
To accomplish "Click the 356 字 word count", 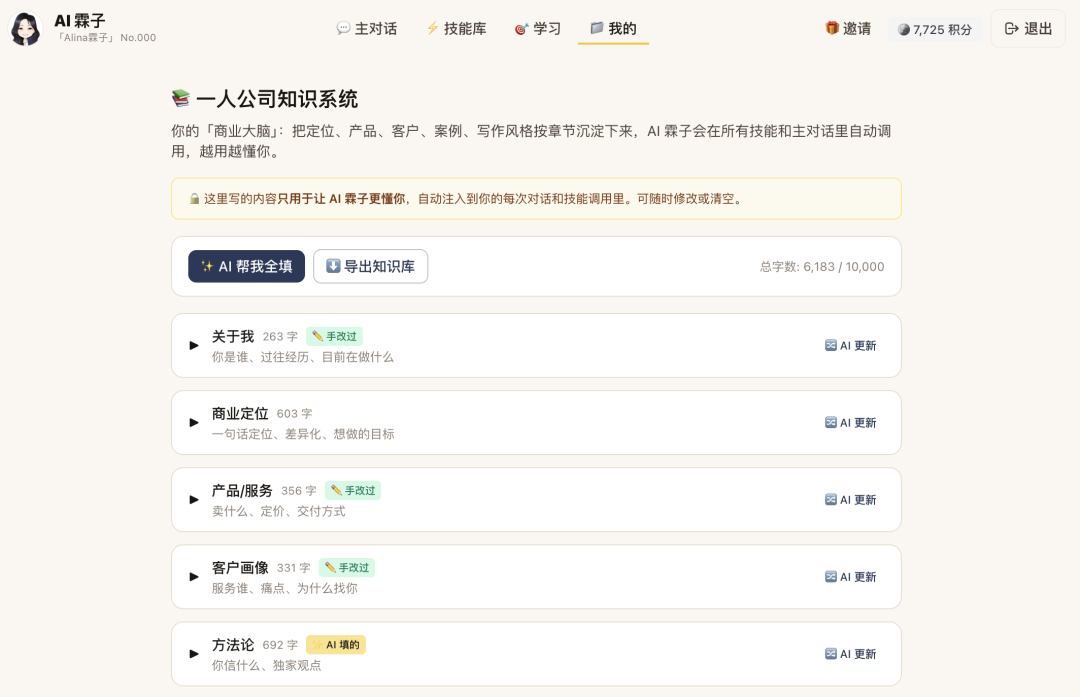I will (299, 491).
